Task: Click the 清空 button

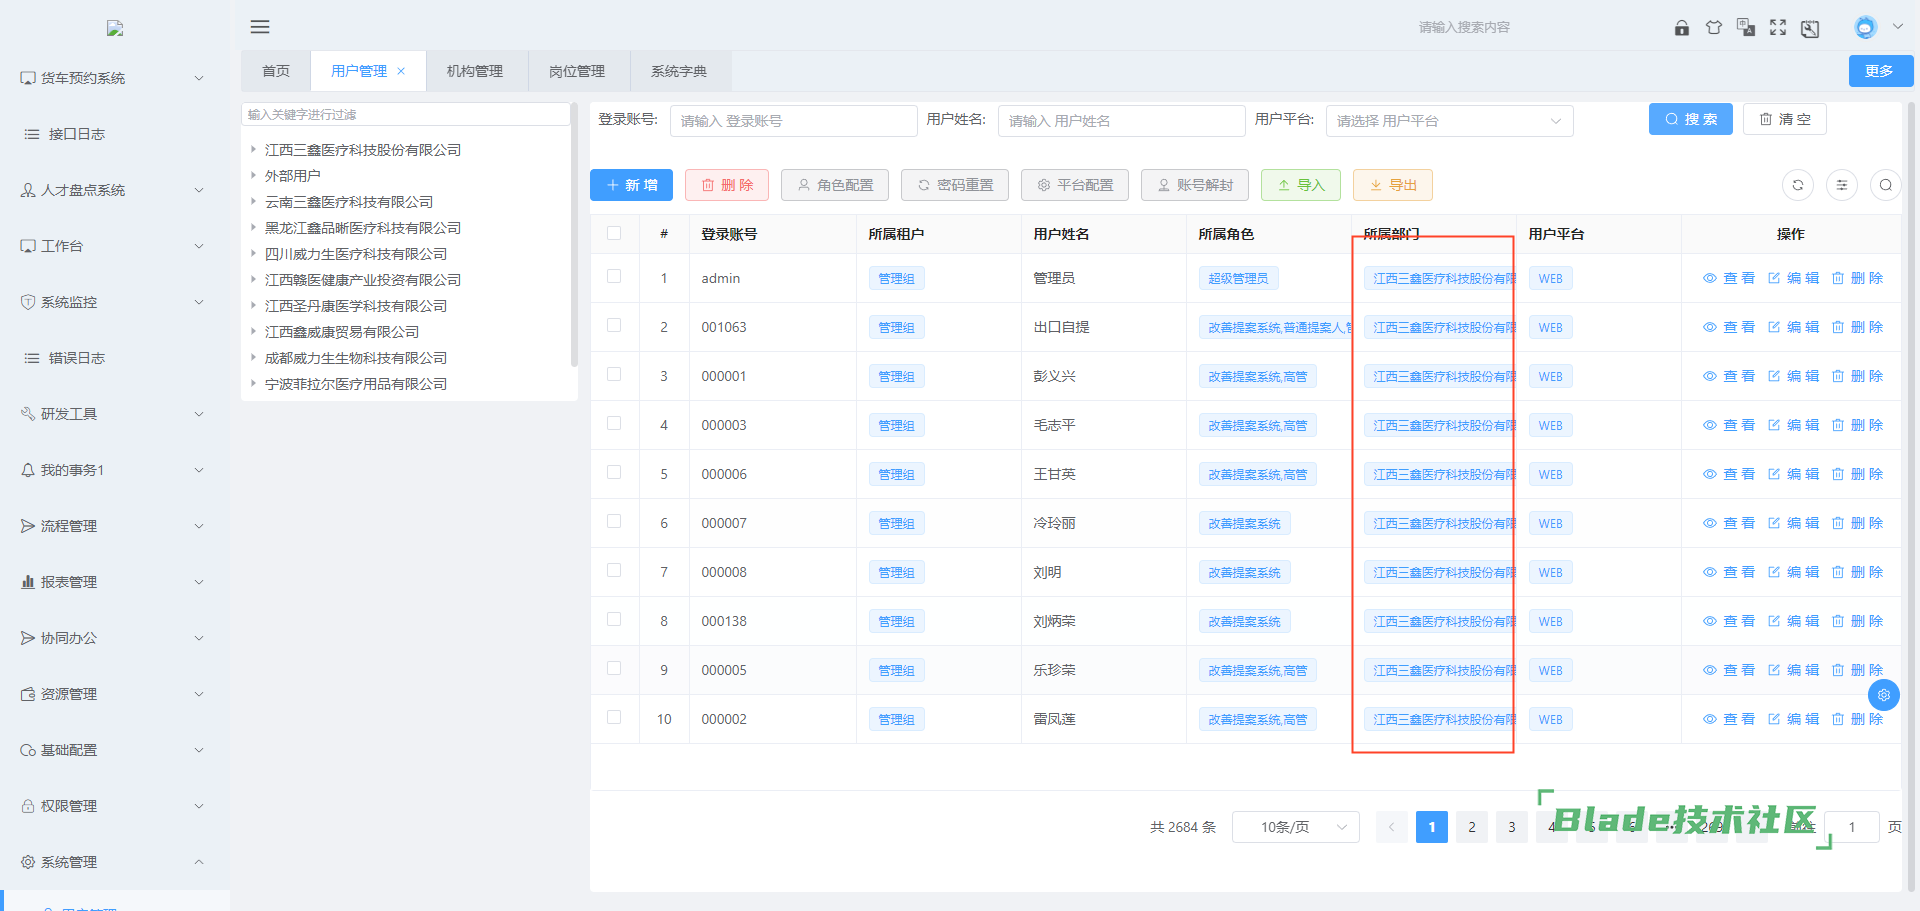Action: coord(1785,119)
